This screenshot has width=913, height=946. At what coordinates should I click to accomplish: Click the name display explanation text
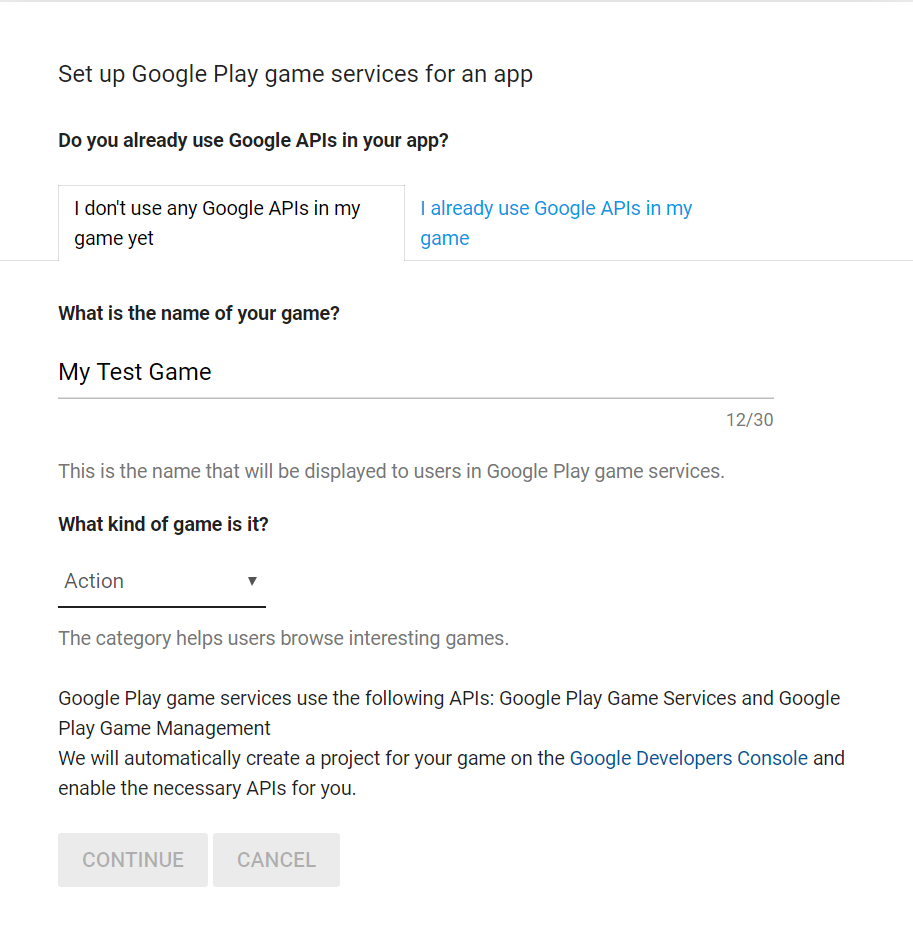tap(390, 470)
